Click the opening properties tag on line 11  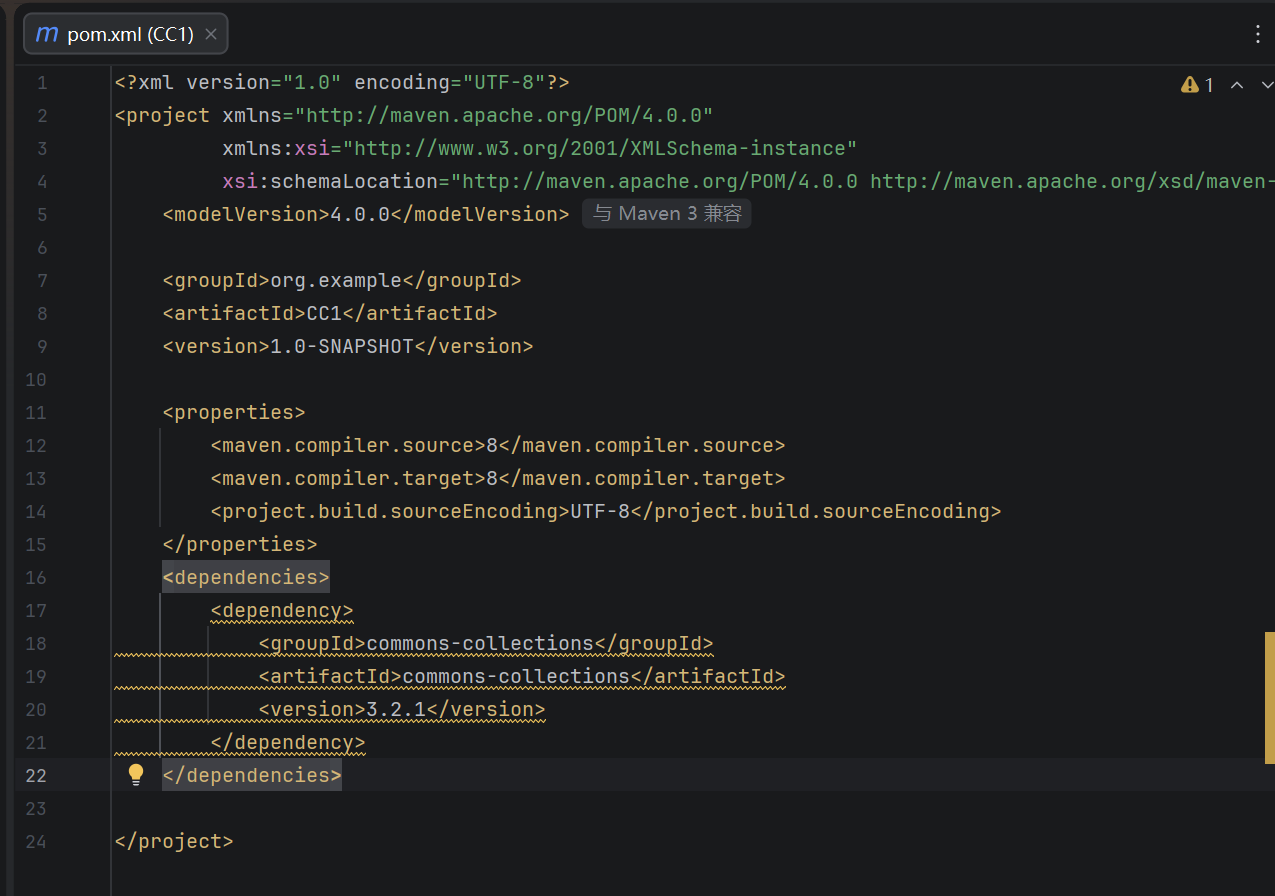[x=234, y=412]
